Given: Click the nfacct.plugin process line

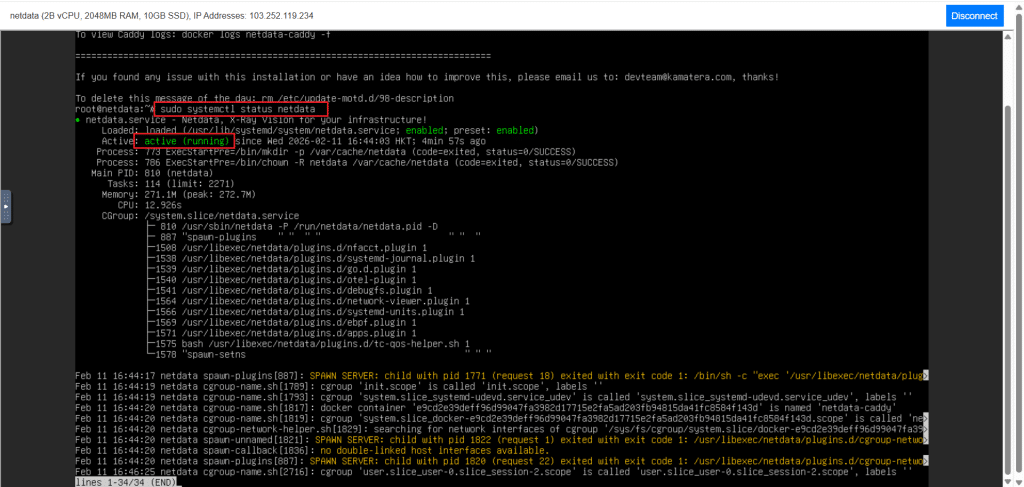Looking at the screenshot, I should tap(287, 248).
